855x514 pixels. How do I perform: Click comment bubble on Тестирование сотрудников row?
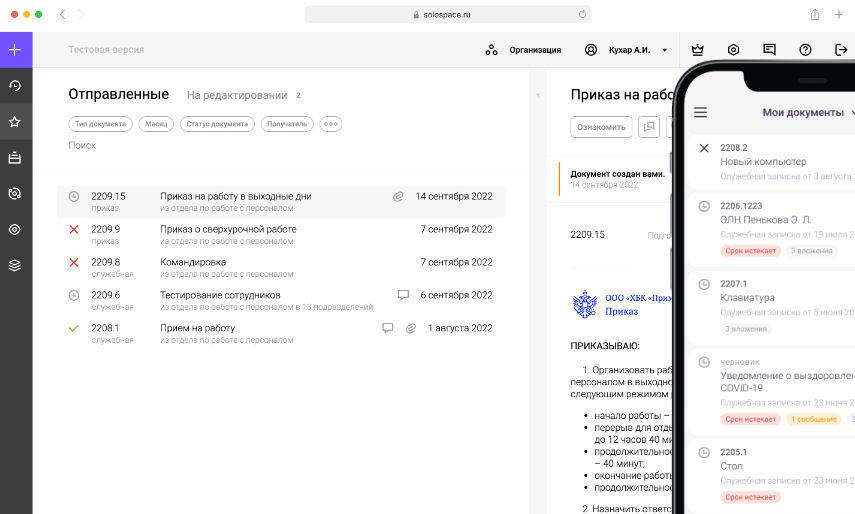[404, 295]
